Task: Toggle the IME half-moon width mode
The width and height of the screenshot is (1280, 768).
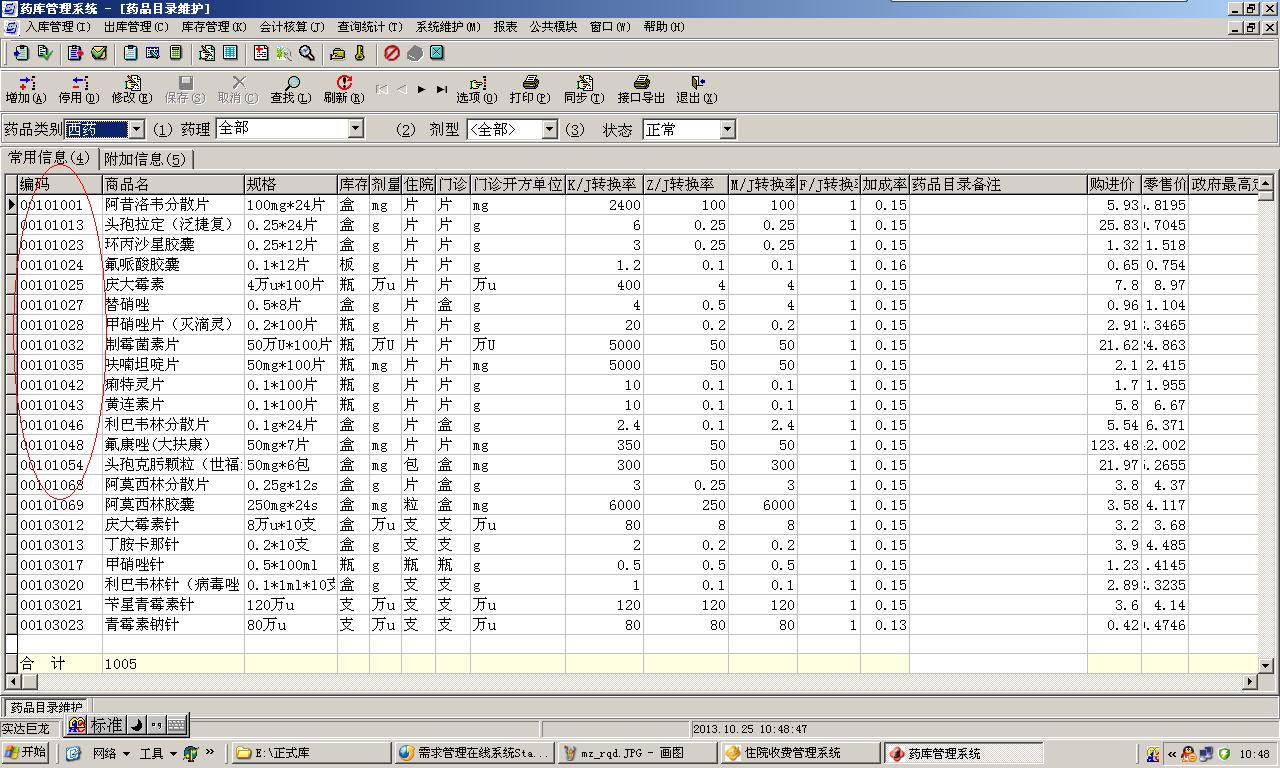Action: pyautogui.click(x=137, y=725)
